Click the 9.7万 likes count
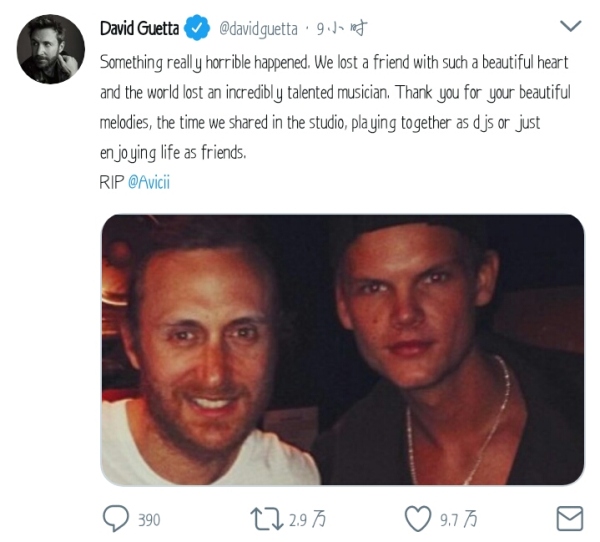Viewport: 600px width, 542px height. pyautogui.click(x=458, y=520)
